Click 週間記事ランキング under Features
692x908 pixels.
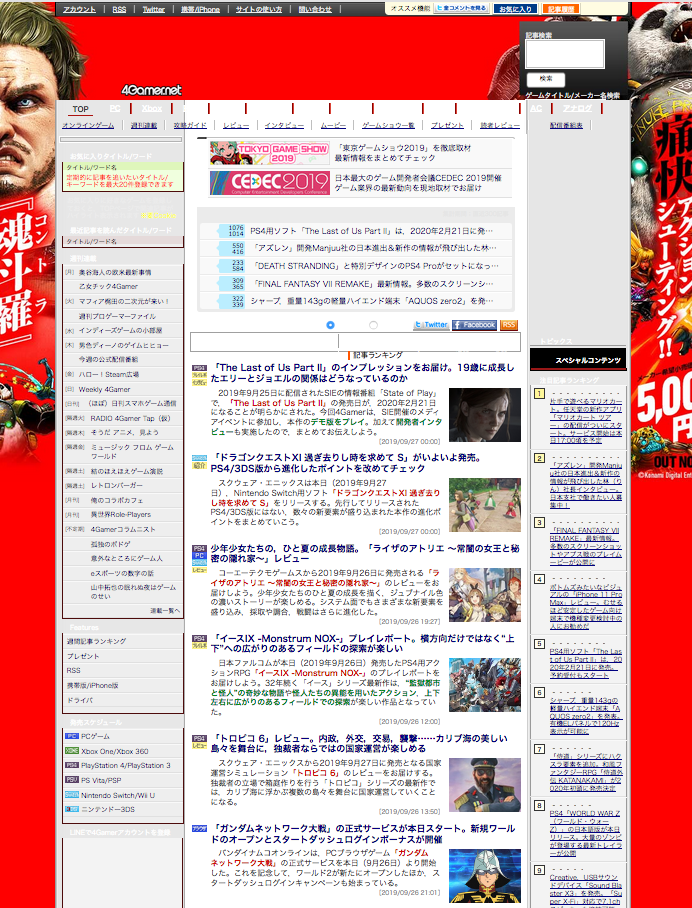(x=96, y=642)
